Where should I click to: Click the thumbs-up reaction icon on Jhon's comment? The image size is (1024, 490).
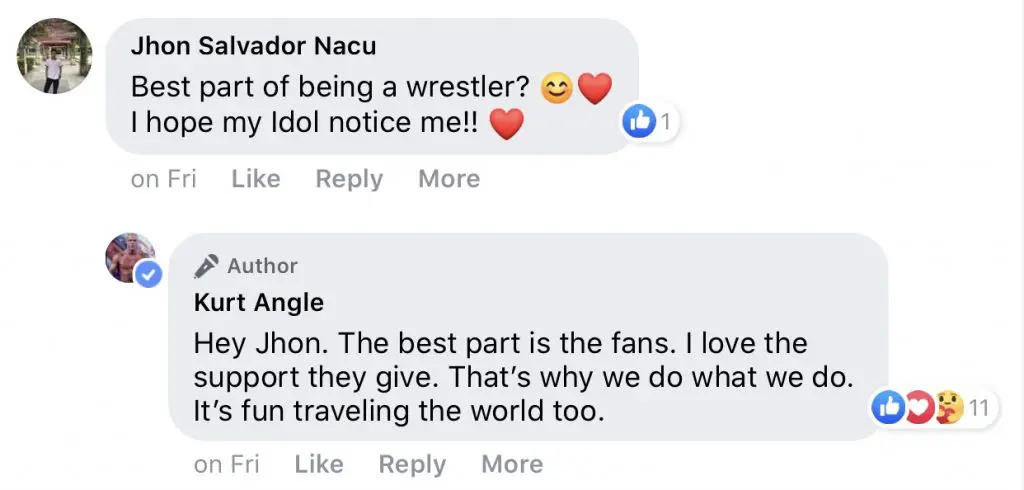(x=637, y=123)
